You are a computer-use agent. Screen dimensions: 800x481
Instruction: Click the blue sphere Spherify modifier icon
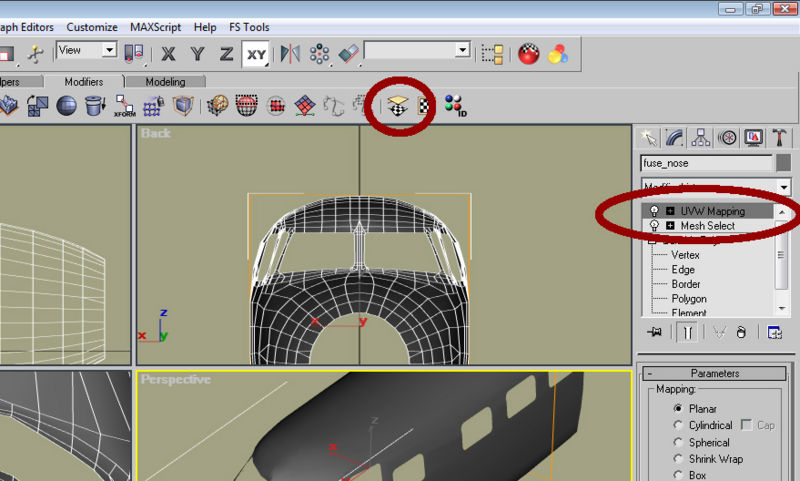click(66, 106)
